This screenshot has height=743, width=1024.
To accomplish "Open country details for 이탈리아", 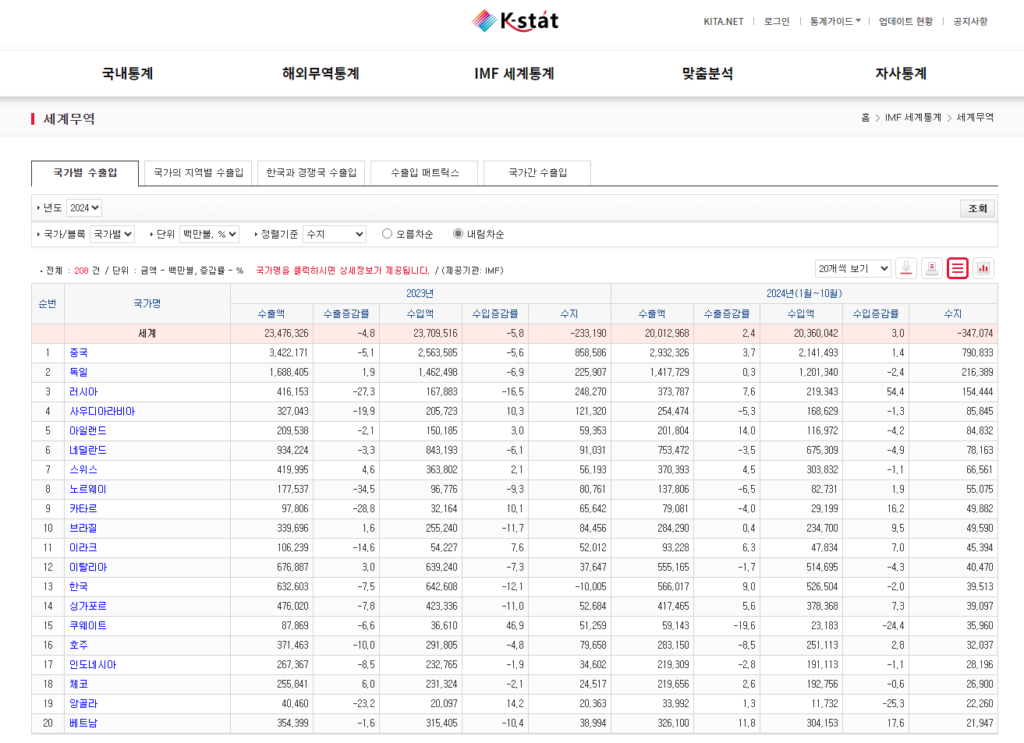I will (x=88, y=567).
